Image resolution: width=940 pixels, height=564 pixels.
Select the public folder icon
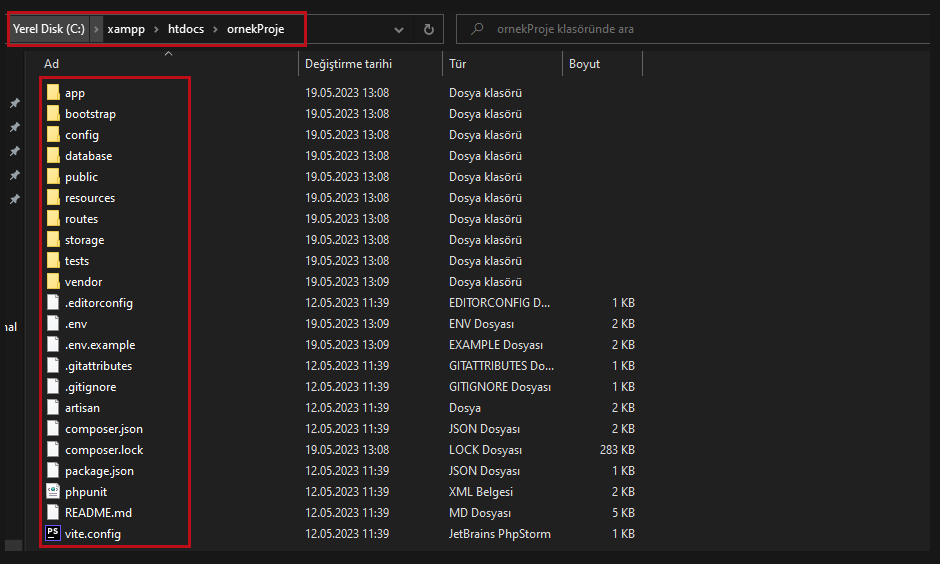53,176
